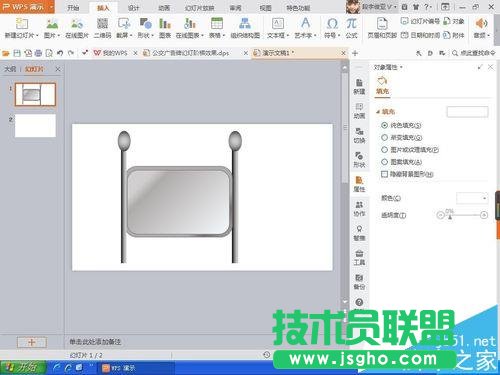Switch to the 视图 ribbon tab
The image size is (500, 375).
265,8
